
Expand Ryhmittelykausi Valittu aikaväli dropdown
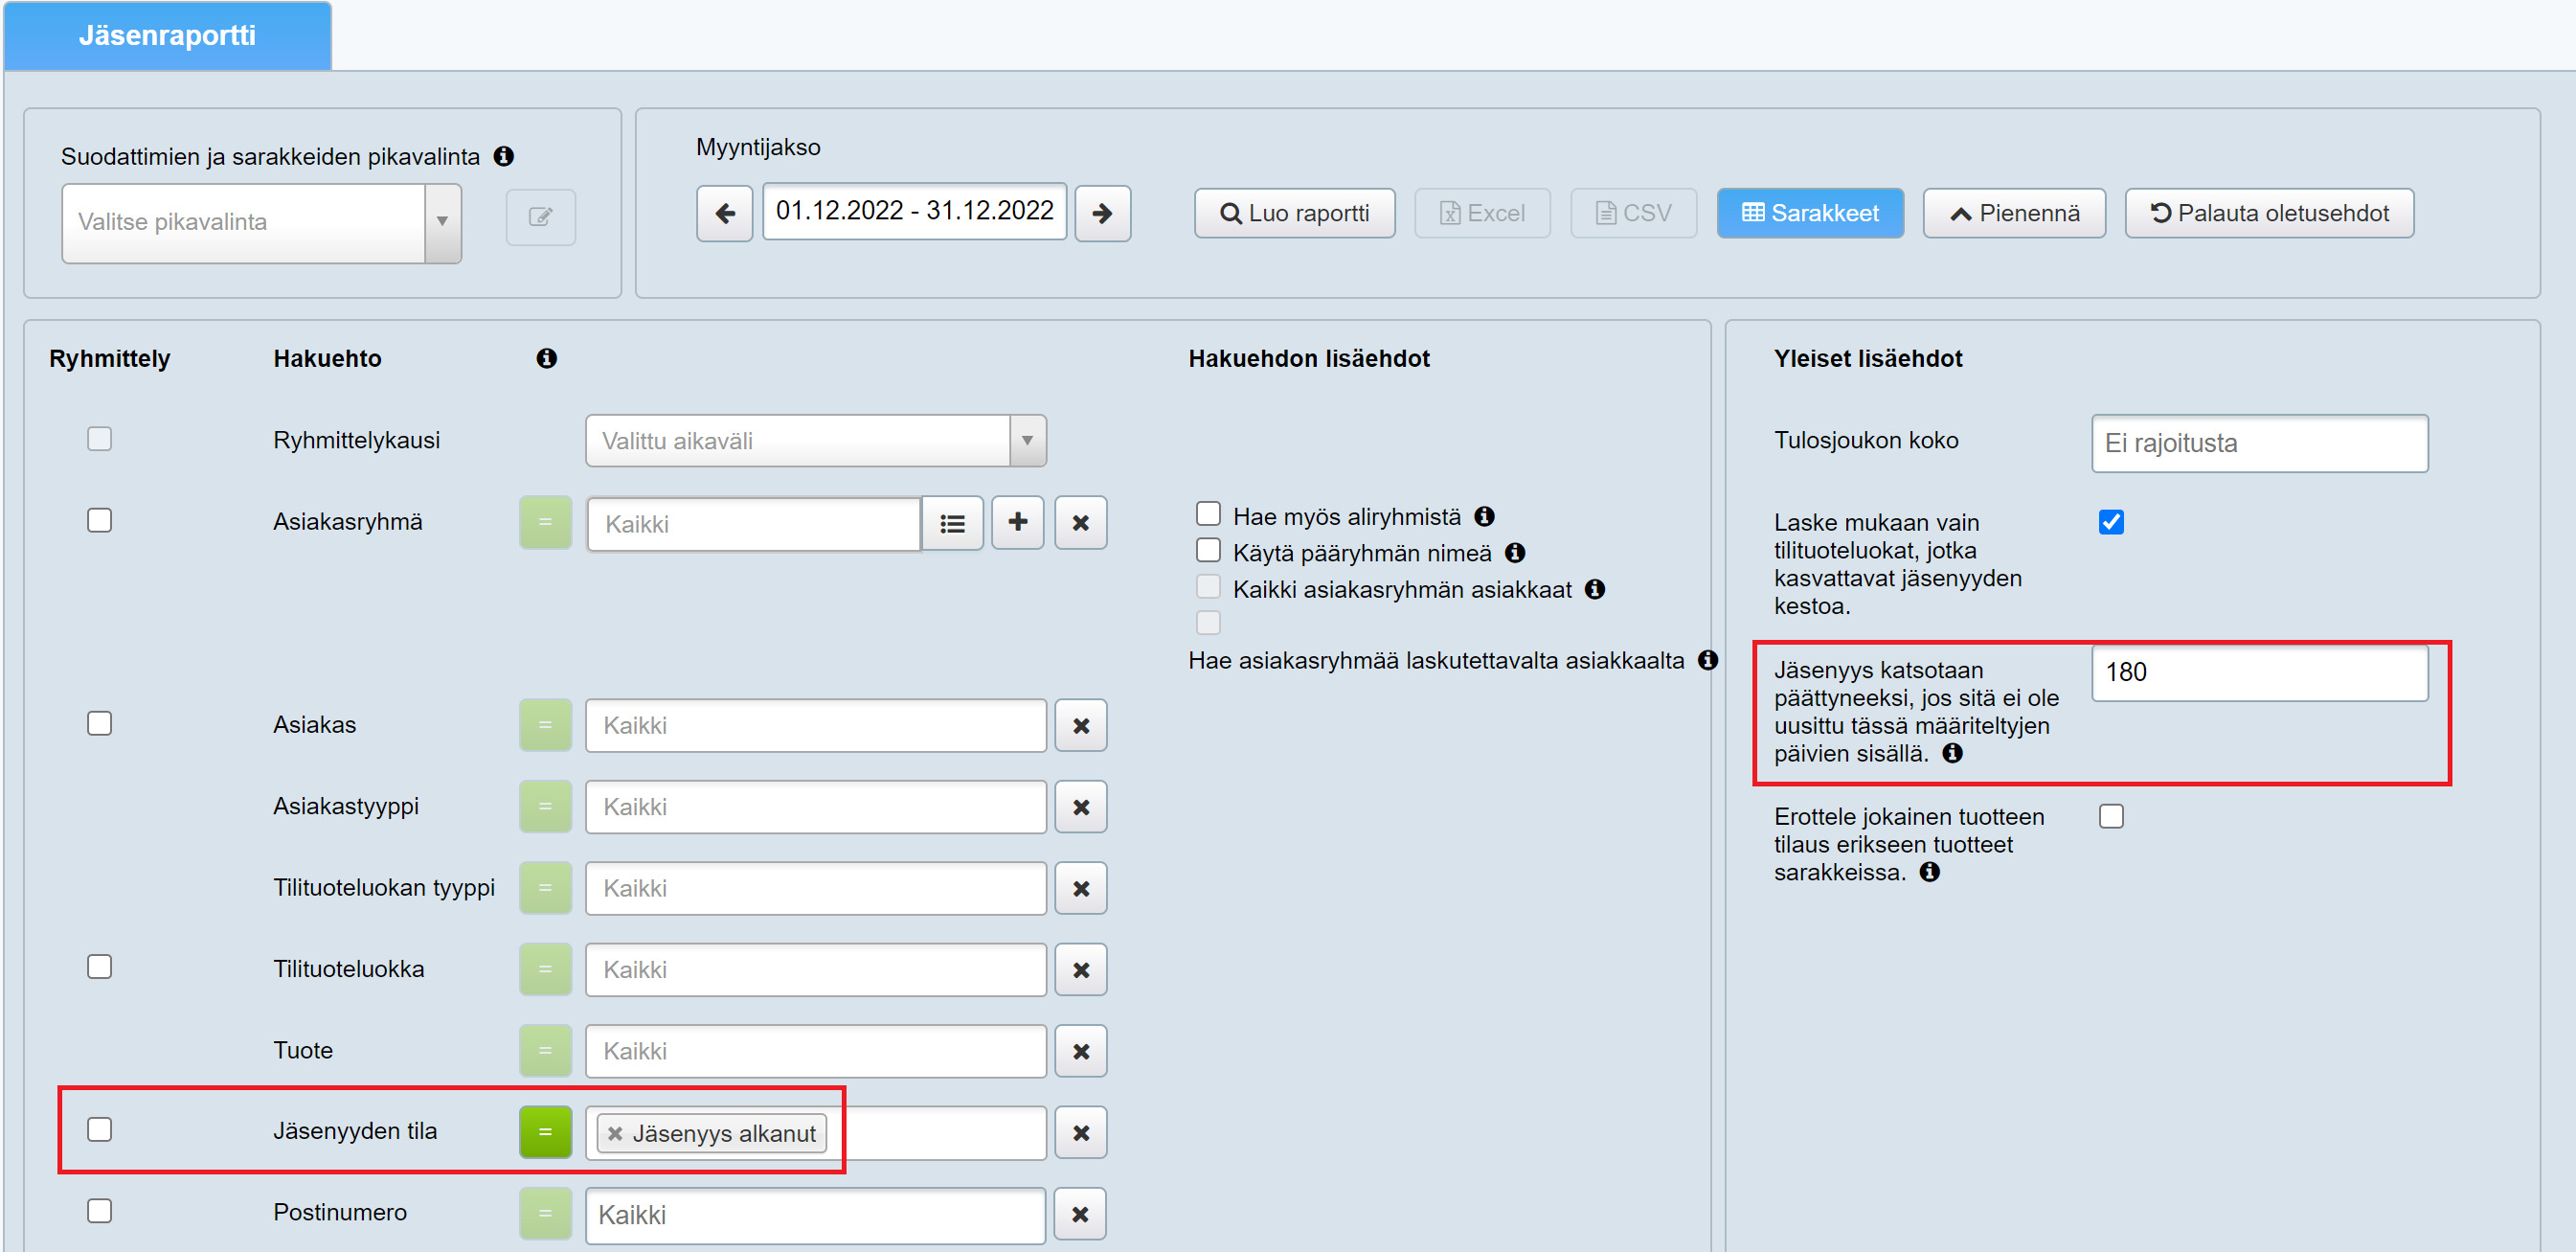[x=1026, y=441]
